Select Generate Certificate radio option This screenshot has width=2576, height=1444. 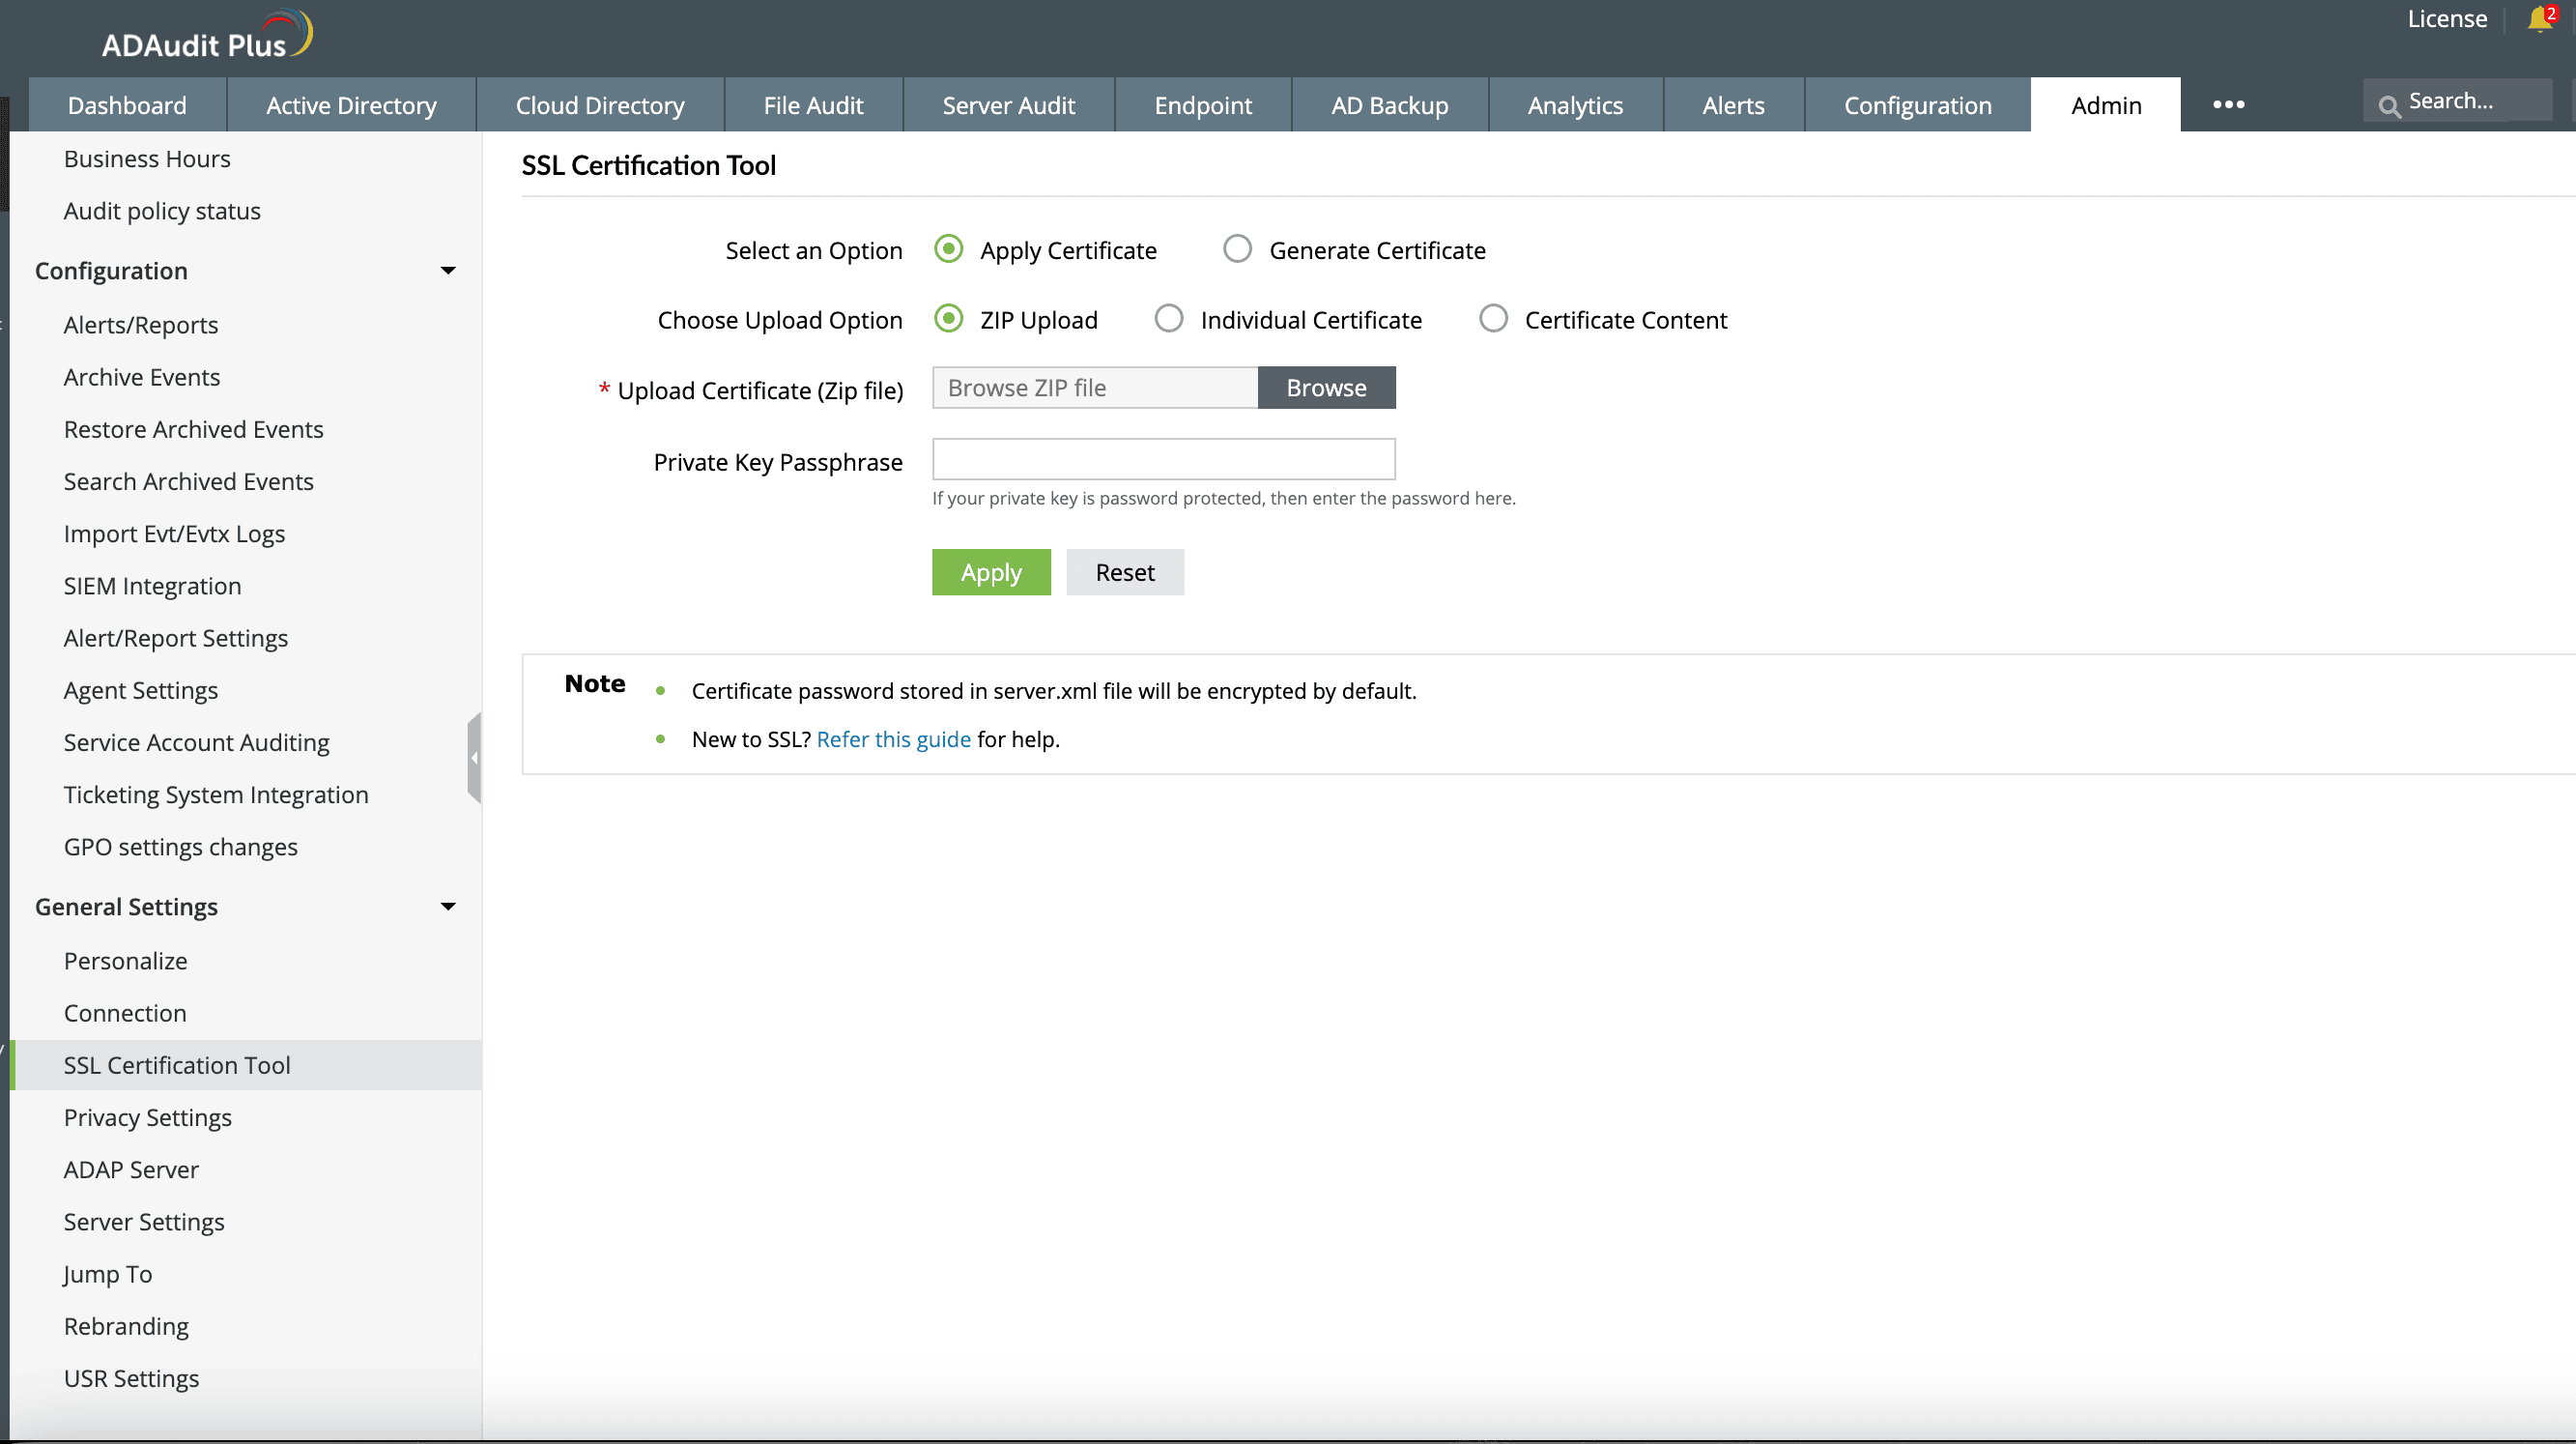pyautogui.click(x=1237, y=248)
